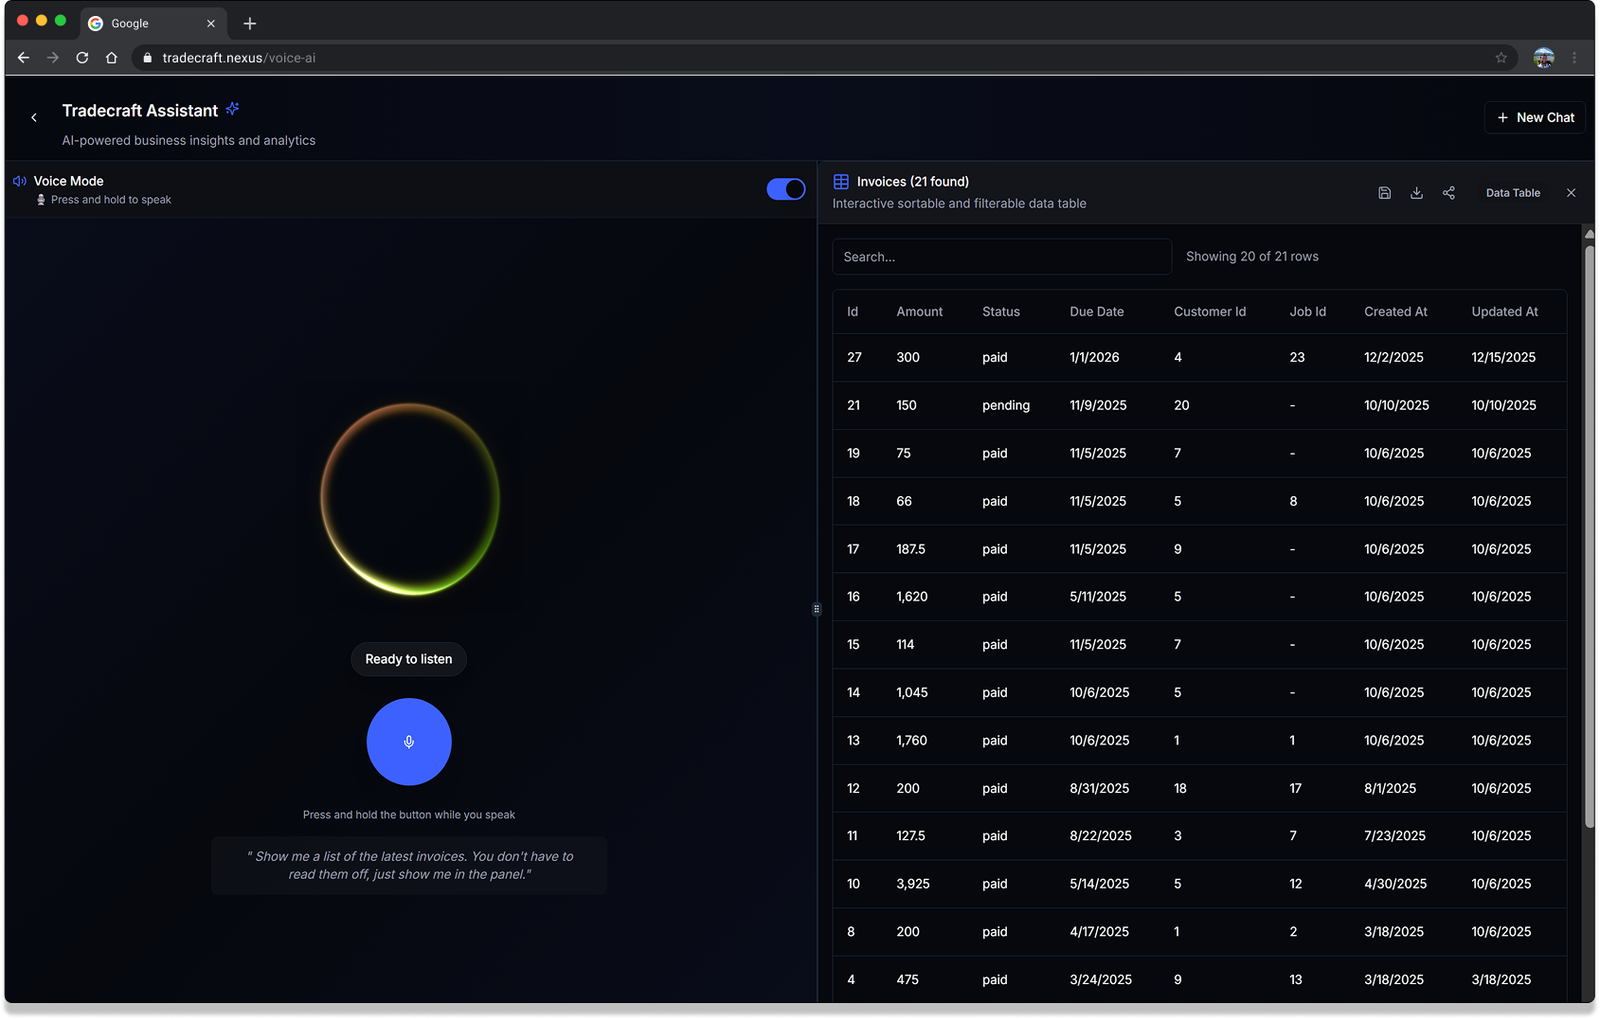Close the Invoices data panel
The image size is (1600, 1019).
[x=1570, y=193]
